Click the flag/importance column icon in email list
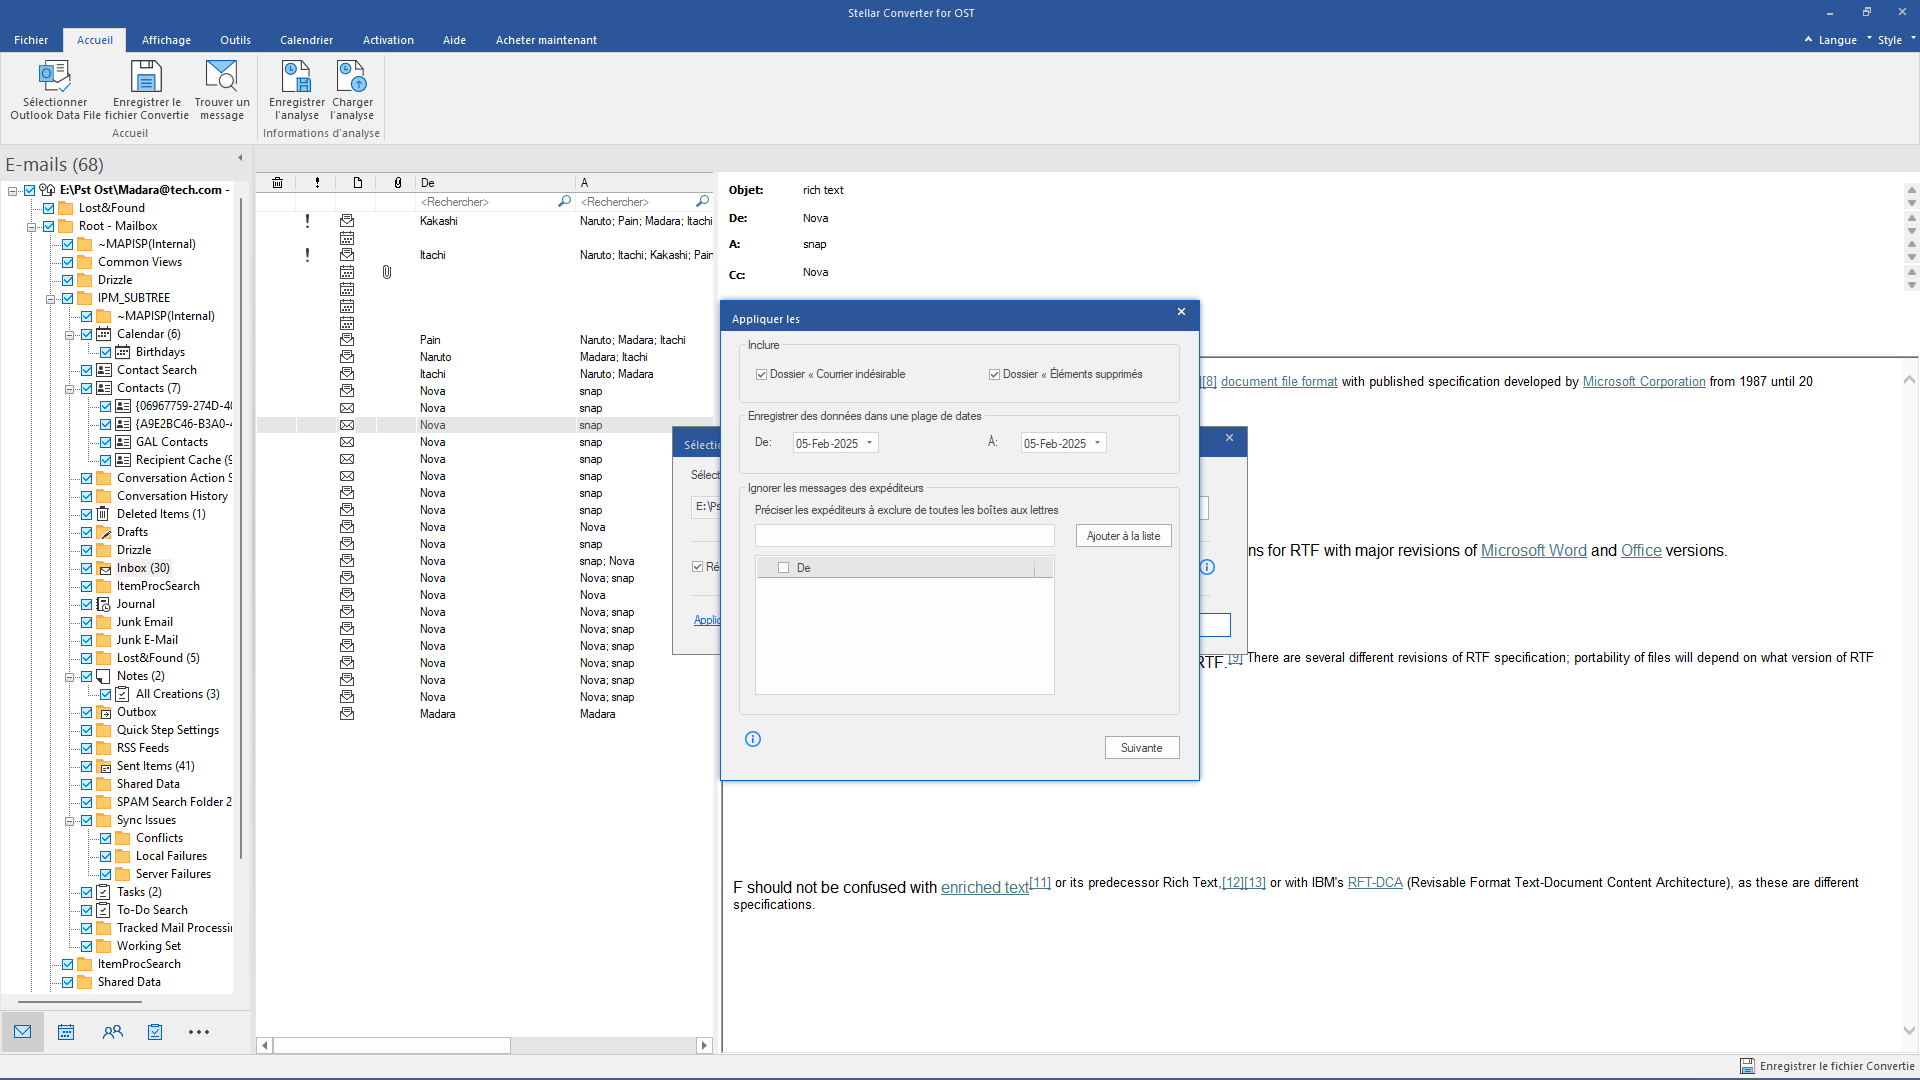1920x1080 pixels. tap(316, 183)
